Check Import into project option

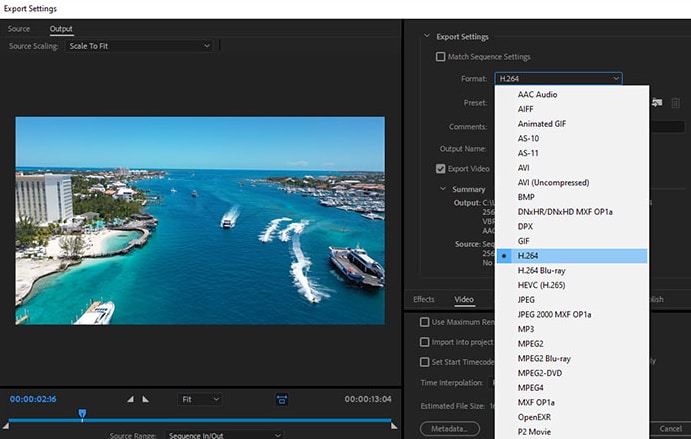pos(424,342)
